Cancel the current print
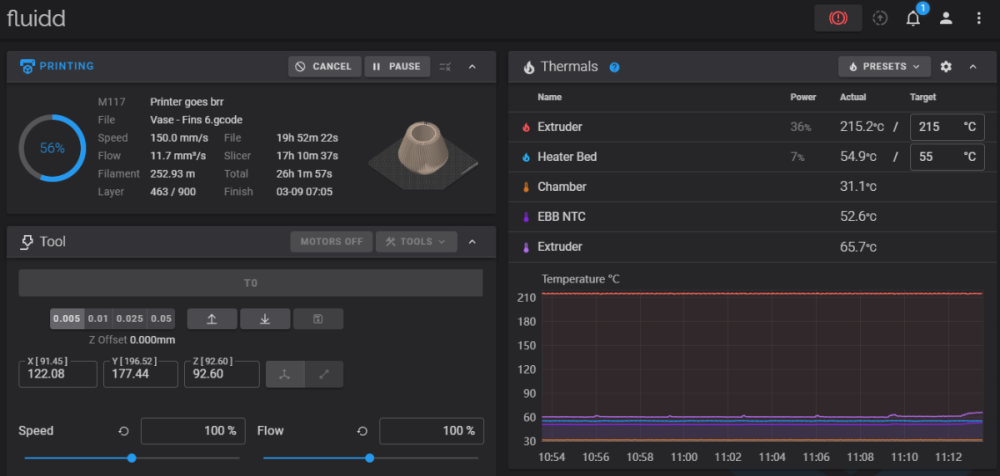Viewport: 1000px width, 476px height. coord(325,66)
